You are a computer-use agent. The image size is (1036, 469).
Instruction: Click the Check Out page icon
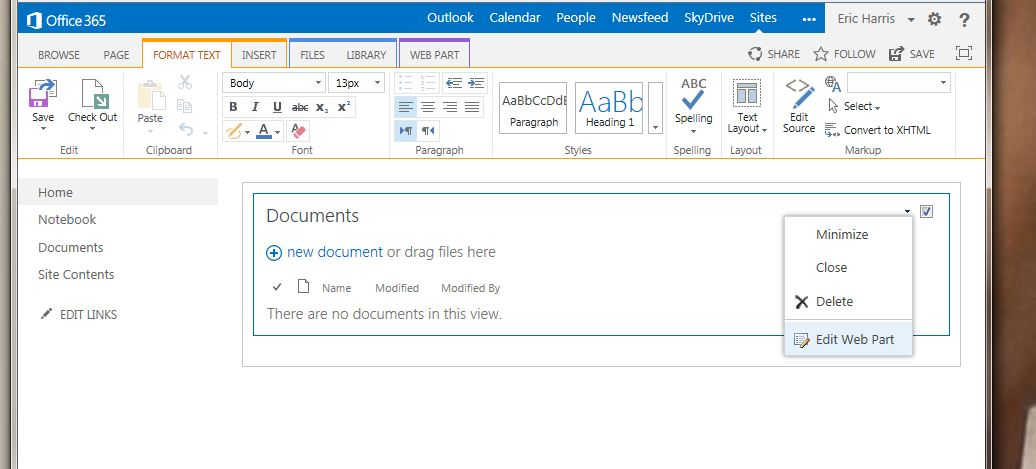click(x=93, y=94)
